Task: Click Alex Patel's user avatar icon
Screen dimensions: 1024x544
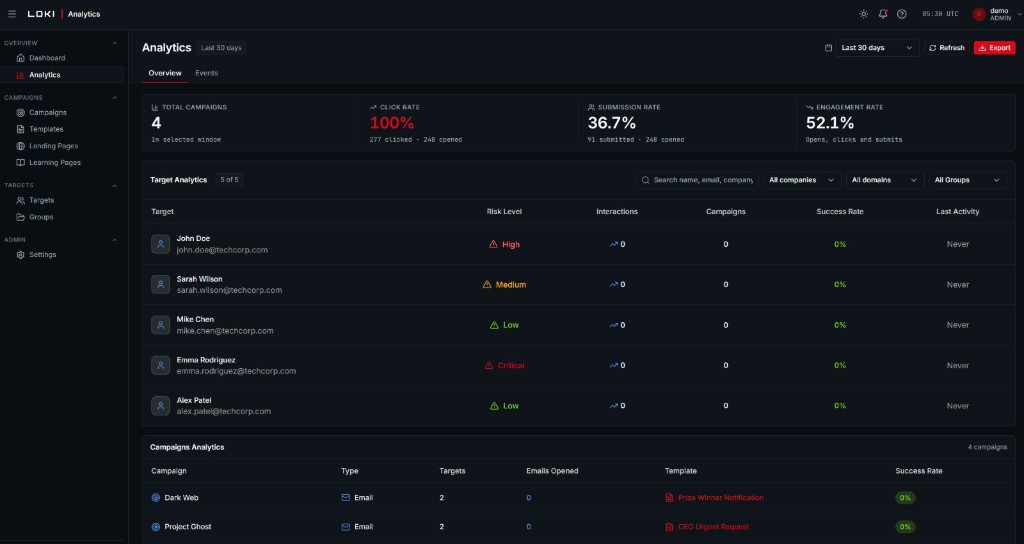Action: pos(161,406)
